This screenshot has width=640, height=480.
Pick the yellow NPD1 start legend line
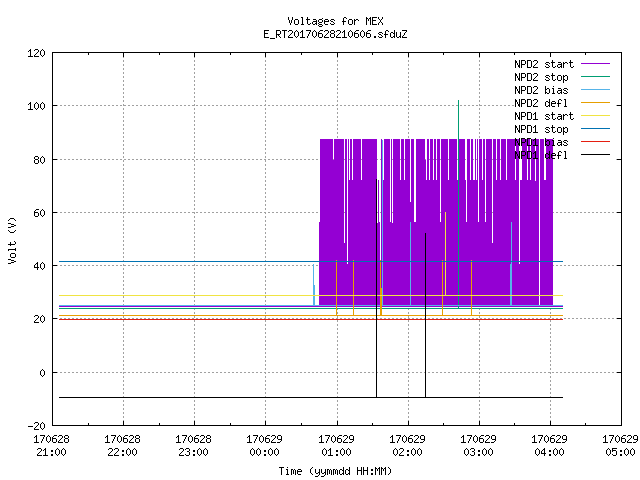click(x=595, y=116)
